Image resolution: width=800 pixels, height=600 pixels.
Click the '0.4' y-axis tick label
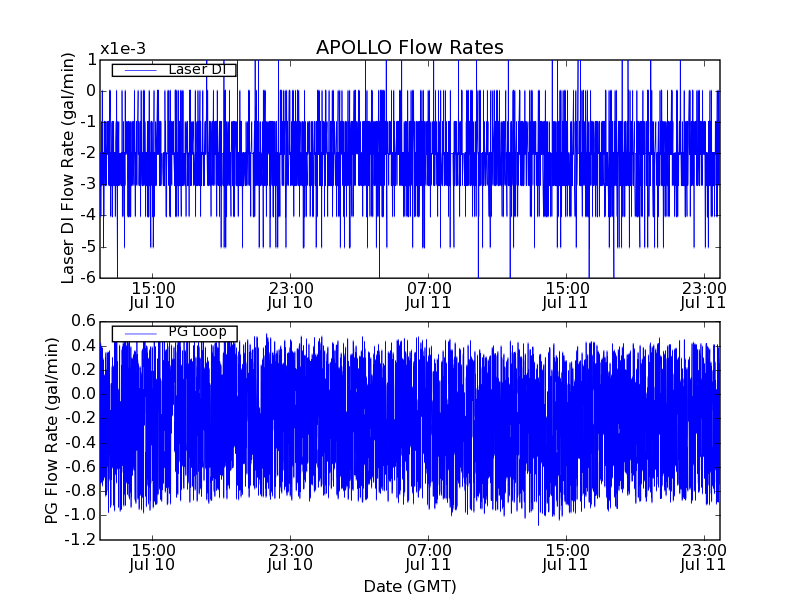pyautogui.click(x=84, y=345)
